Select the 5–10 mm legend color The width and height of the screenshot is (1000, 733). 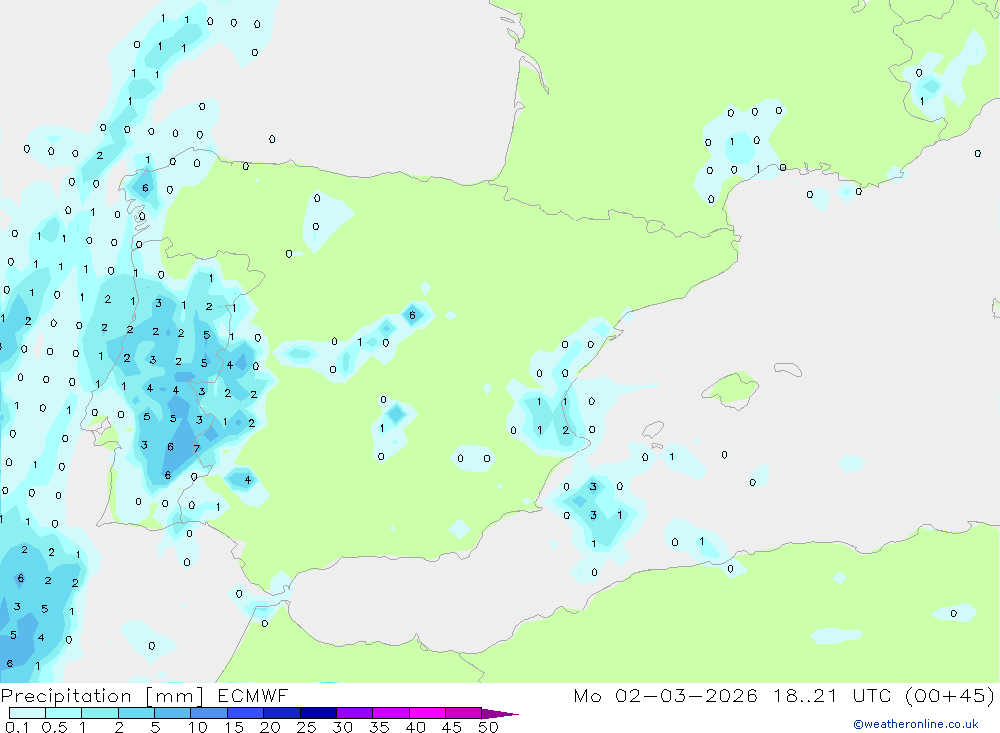point(173,713)
